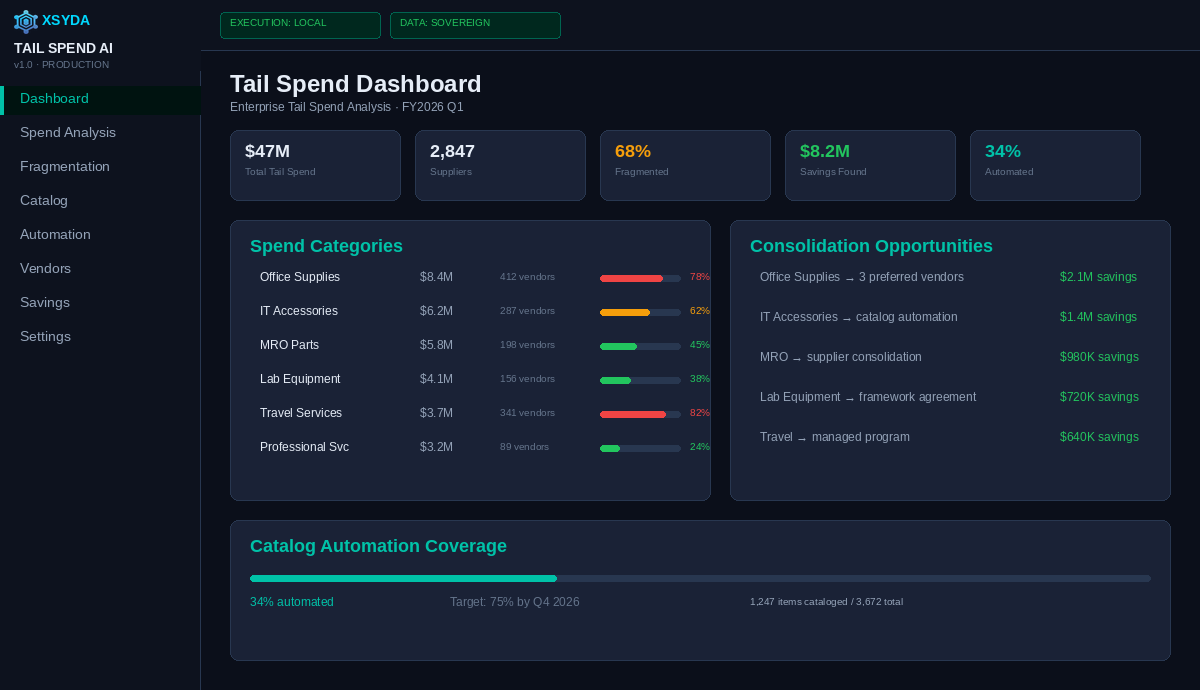Click the DATA: SOVEREIGN status badge
The image size is (1200, 690).
[475, 25]
